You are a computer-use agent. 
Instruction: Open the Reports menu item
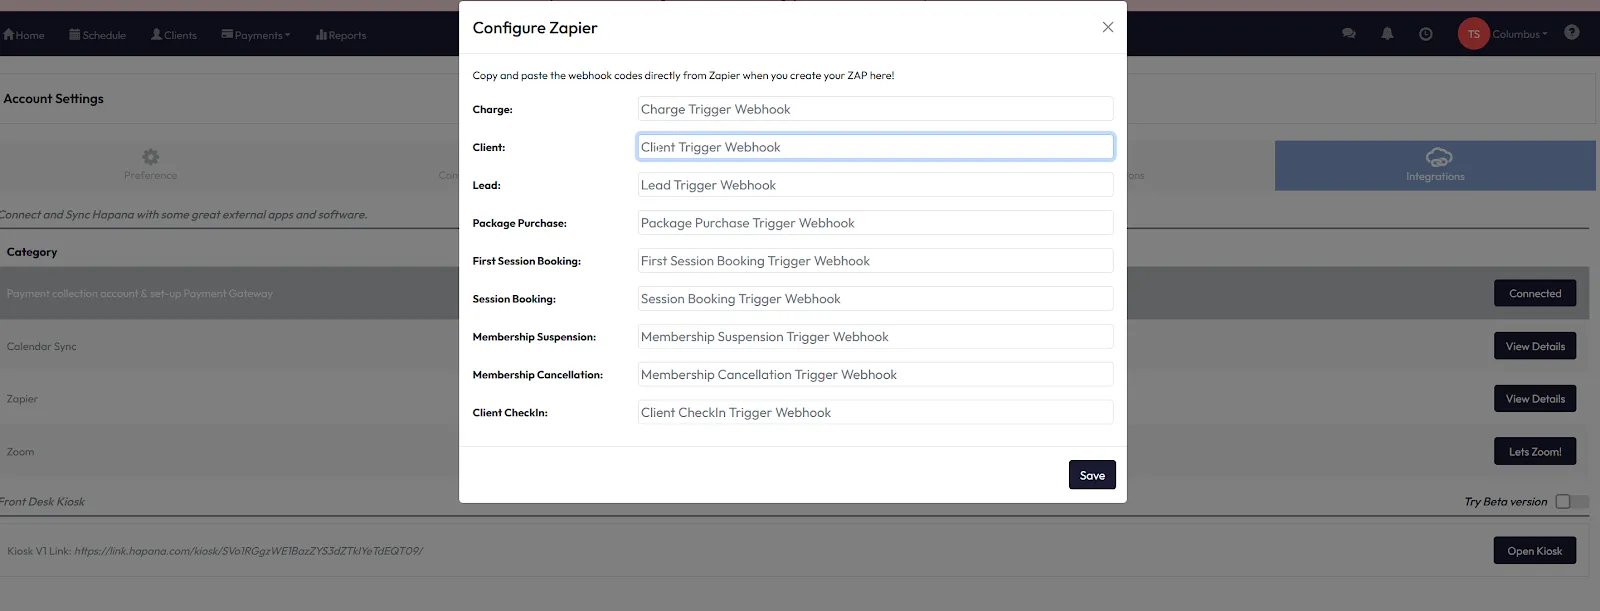[341, 35]
